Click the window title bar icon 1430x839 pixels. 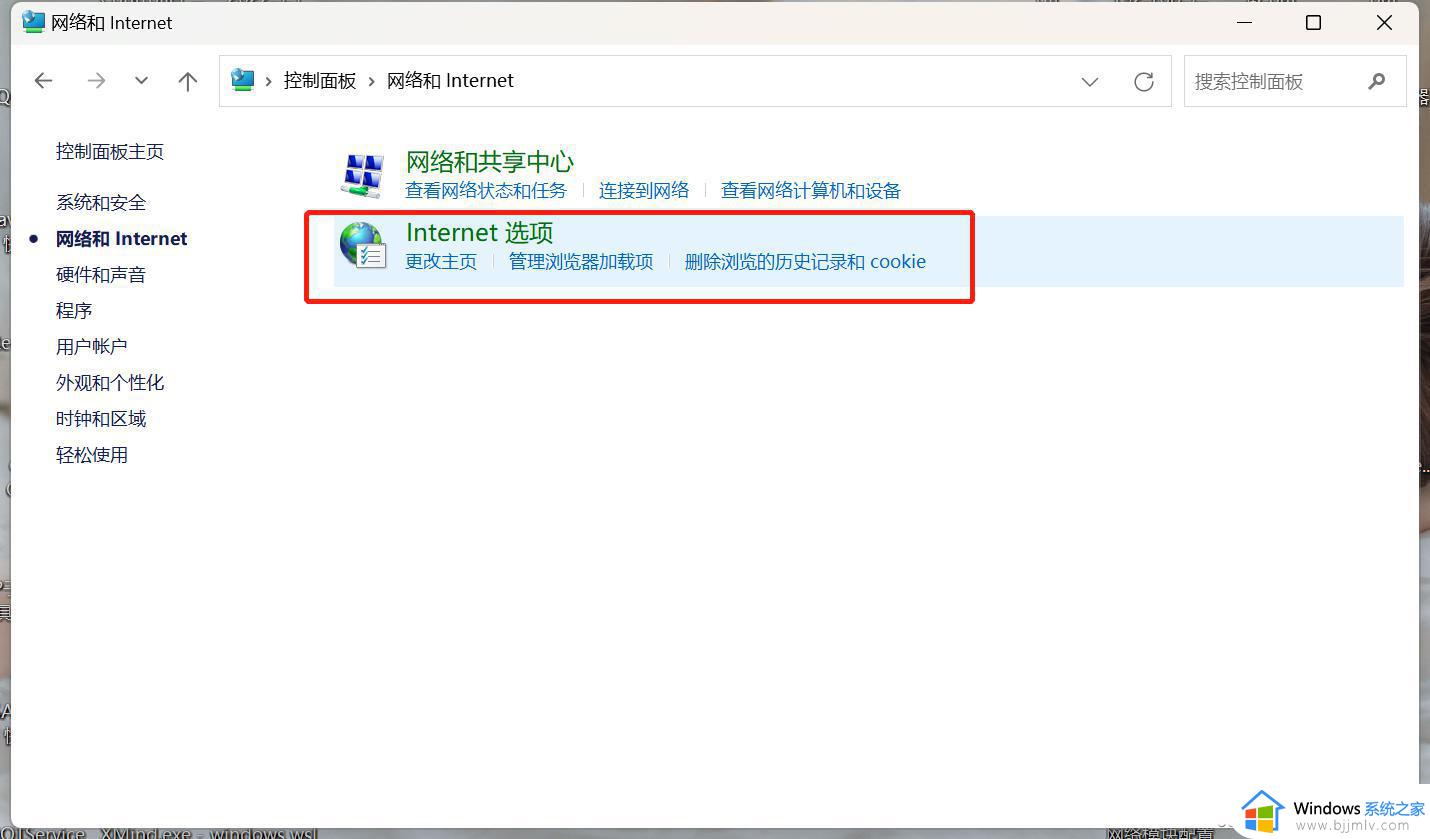[x=33, y=22]
